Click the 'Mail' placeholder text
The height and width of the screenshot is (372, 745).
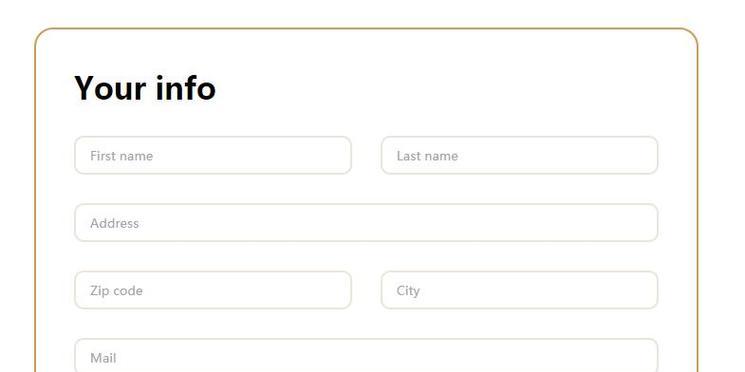(x=103, y=358)
